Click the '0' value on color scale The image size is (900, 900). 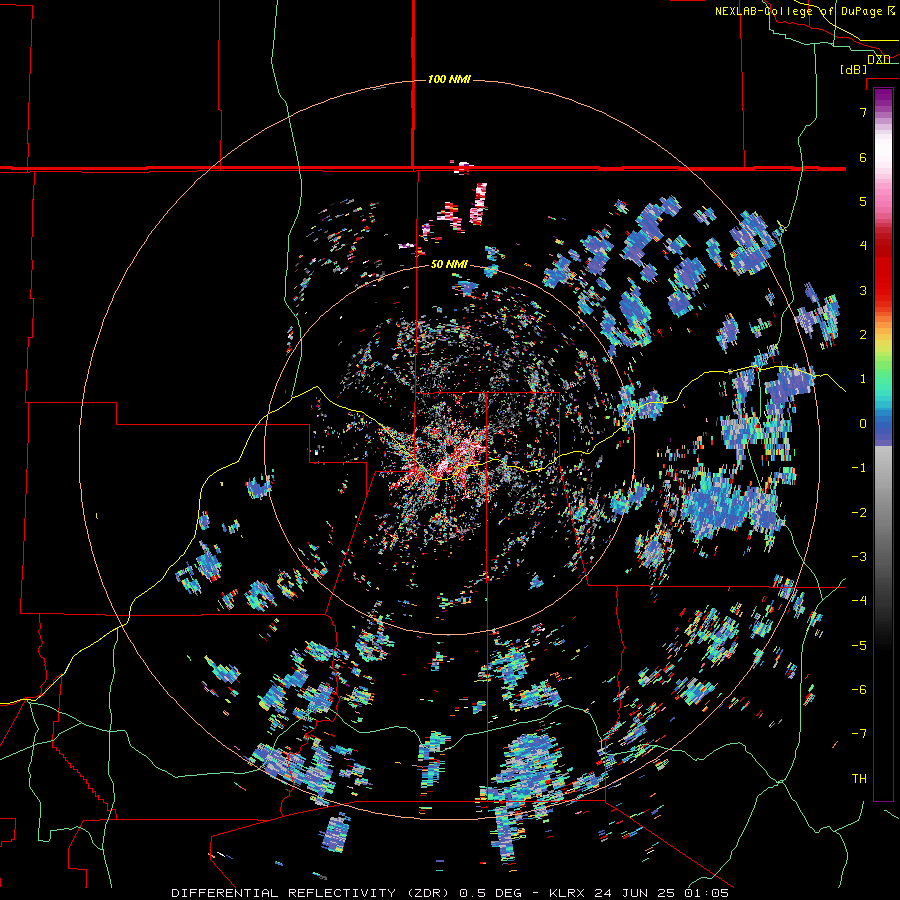(863, 424)
